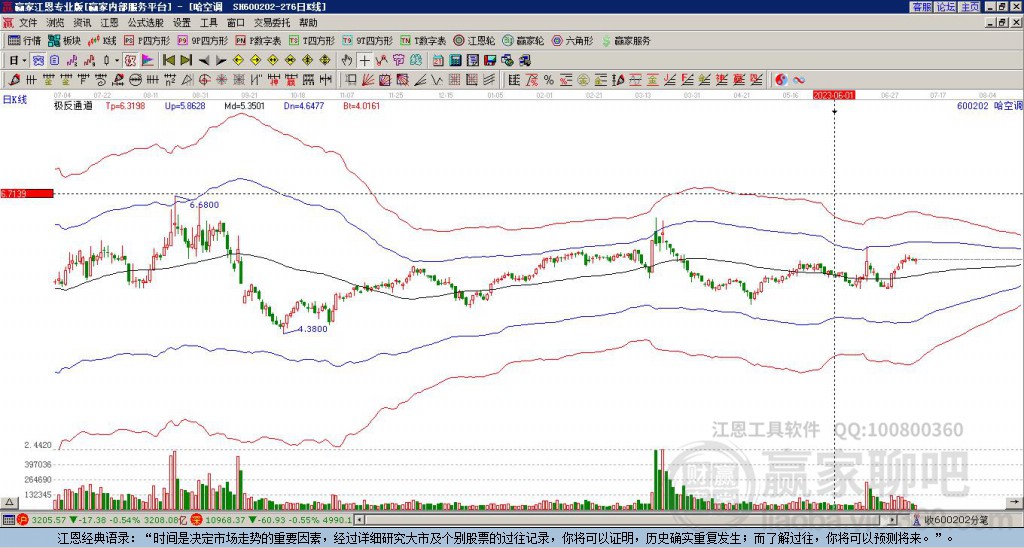This screenshot has width=1024, height=548.
Task: Open the 板块 sectors view
Action: pyautogui.click(x=64, y=40)
